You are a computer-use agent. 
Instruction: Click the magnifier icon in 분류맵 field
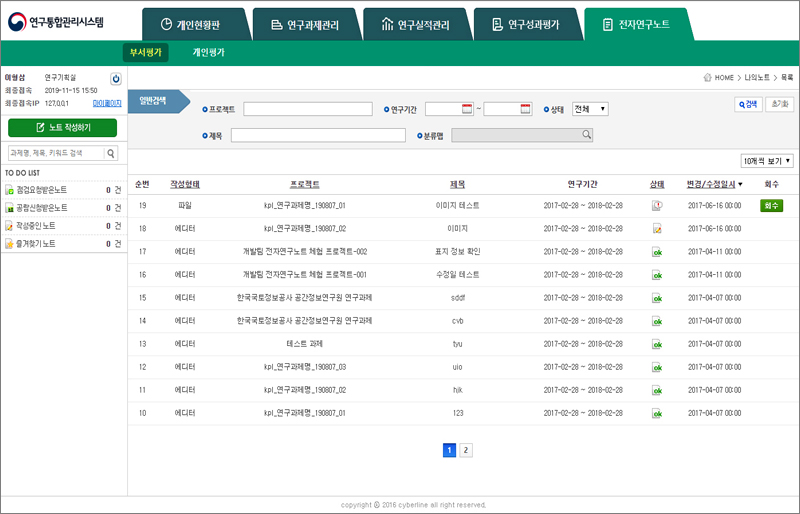[x=587, y=135]
